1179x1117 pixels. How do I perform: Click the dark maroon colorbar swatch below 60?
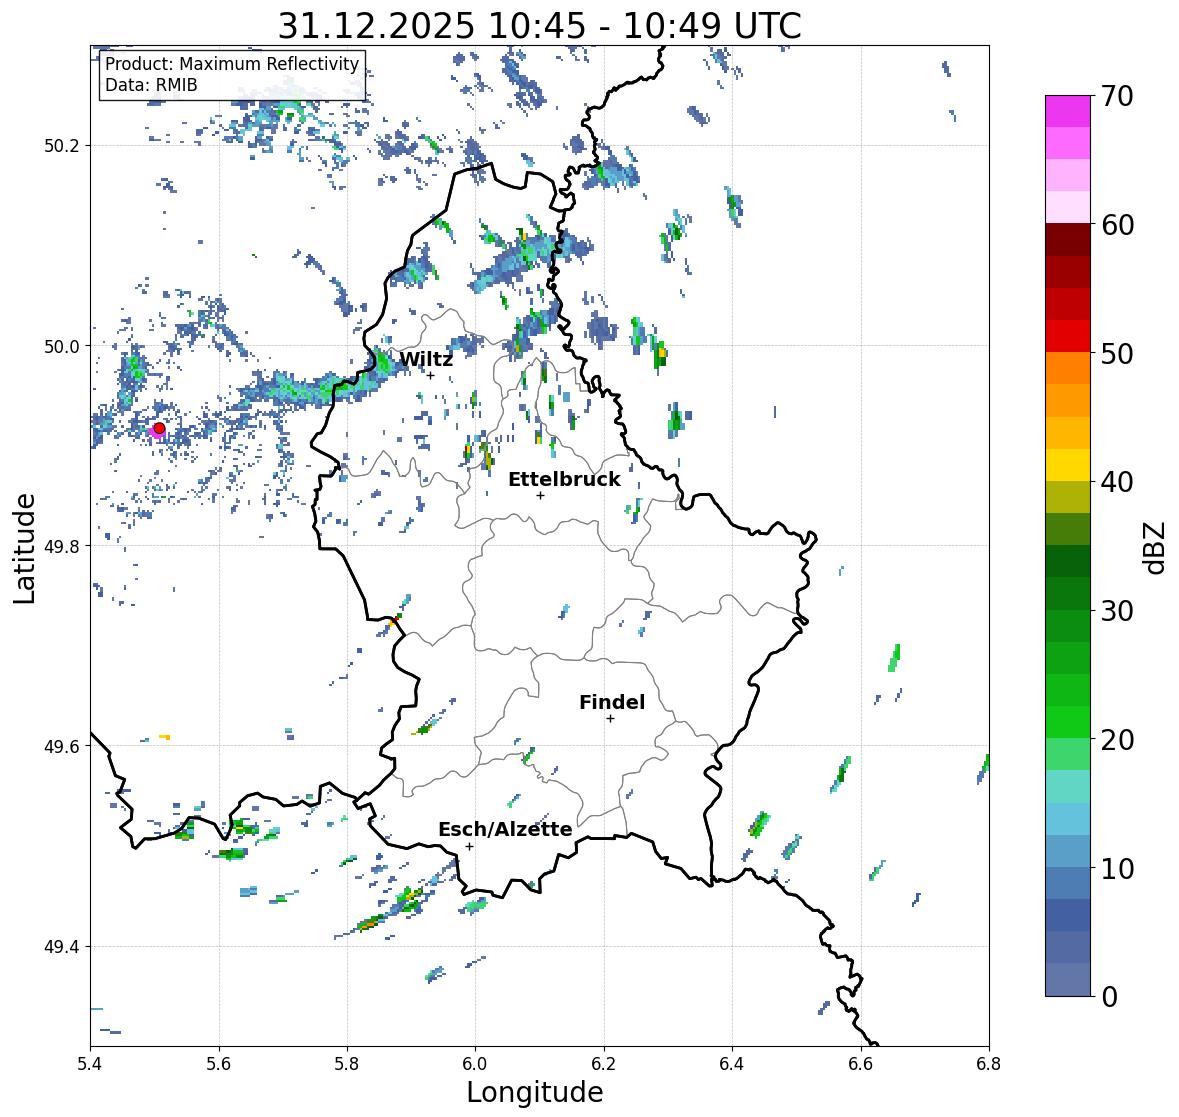click(1068, 239)
